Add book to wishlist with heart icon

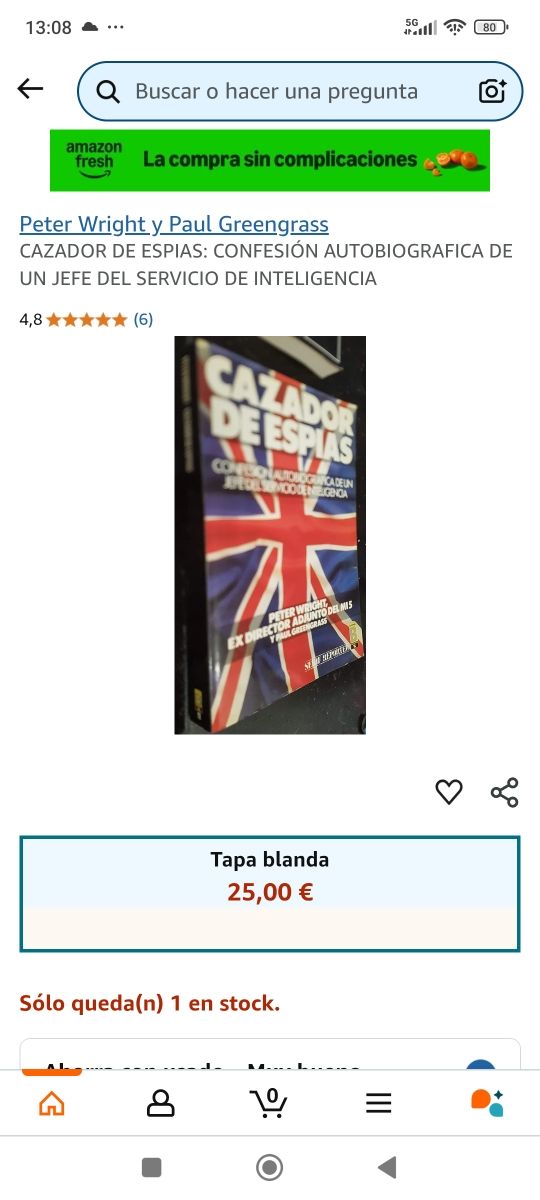pos(449,792)
